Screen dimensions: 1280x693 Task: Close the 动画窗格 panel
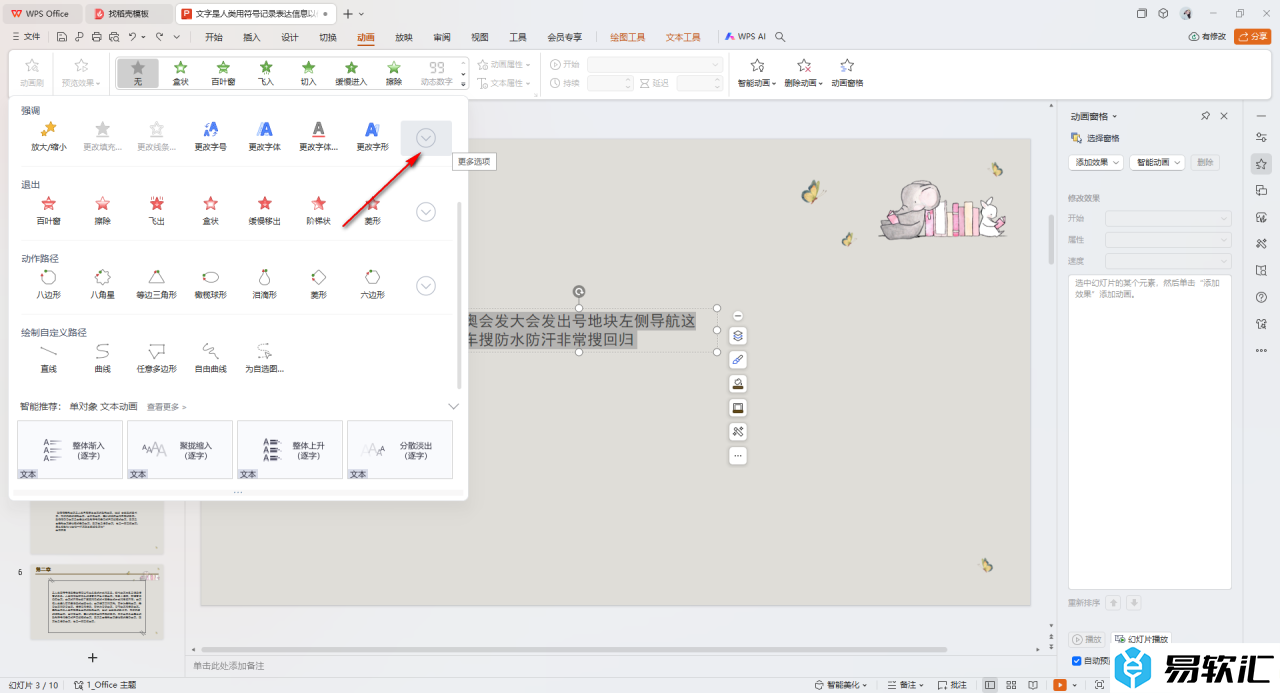click(1224, 116)
